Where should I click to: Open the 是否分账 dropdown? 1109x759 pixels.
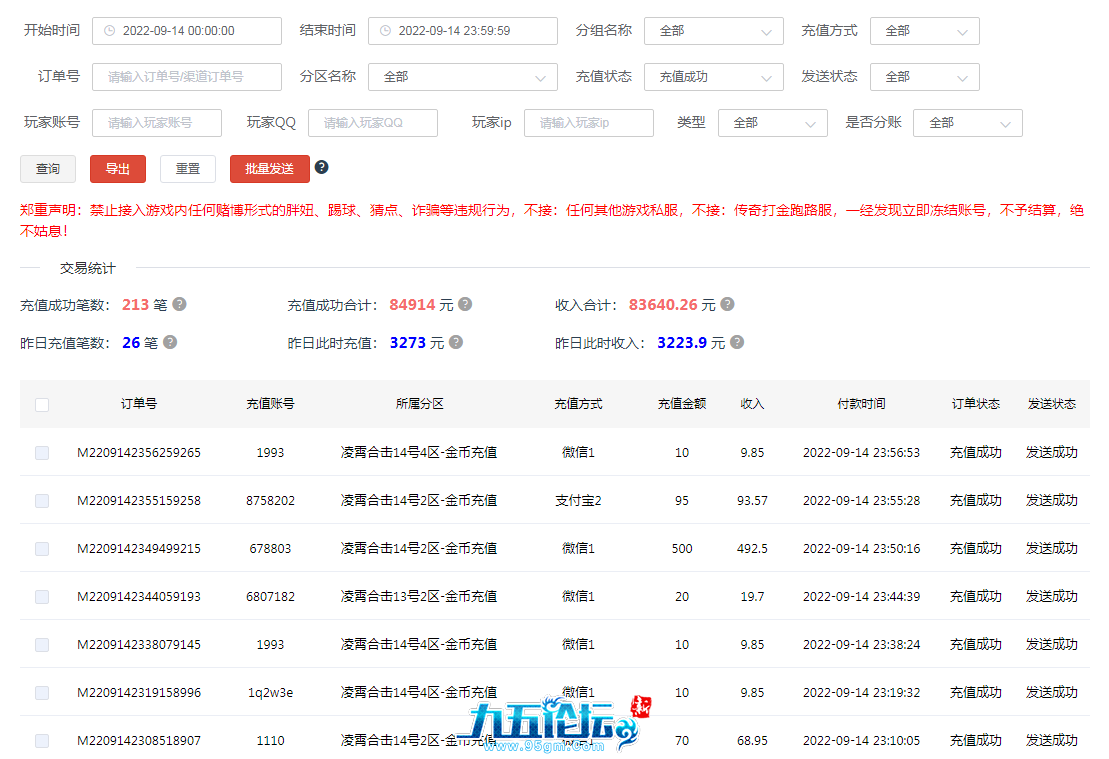click(x=967, y=123)
